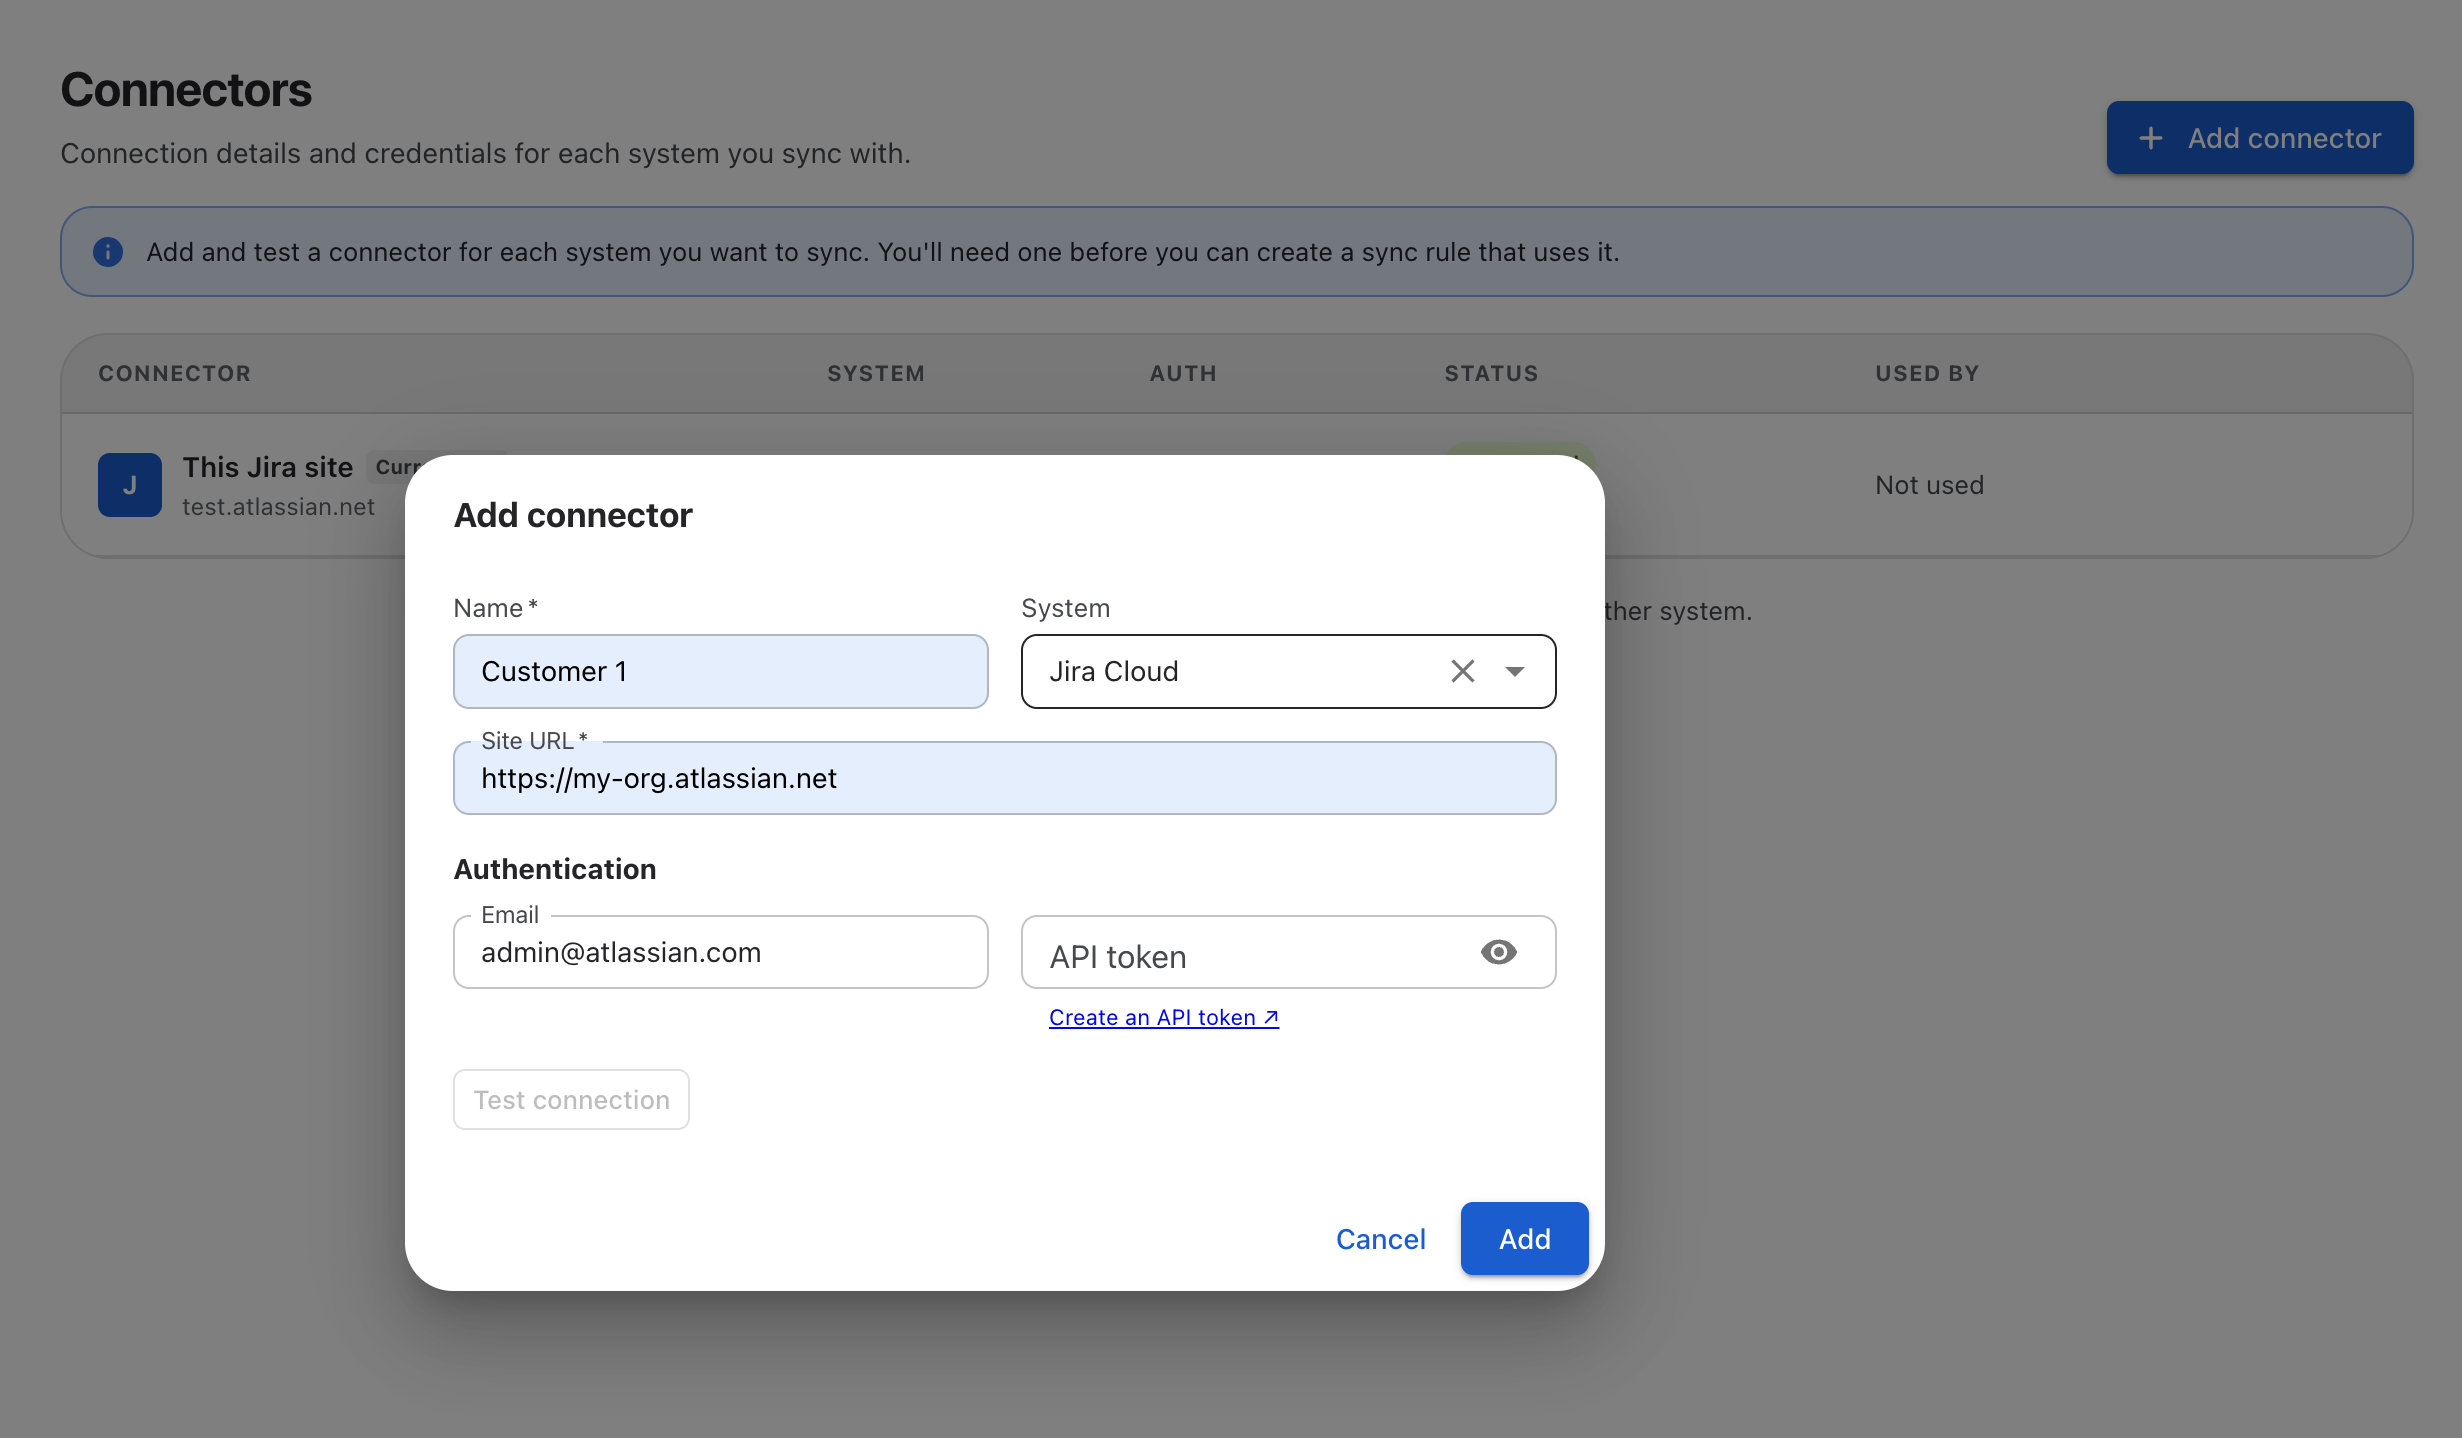2462x1438 pixels.
Task: Clear the Jira Cloud system selection
Action: pyautogui.click(x=1462, y=671)
